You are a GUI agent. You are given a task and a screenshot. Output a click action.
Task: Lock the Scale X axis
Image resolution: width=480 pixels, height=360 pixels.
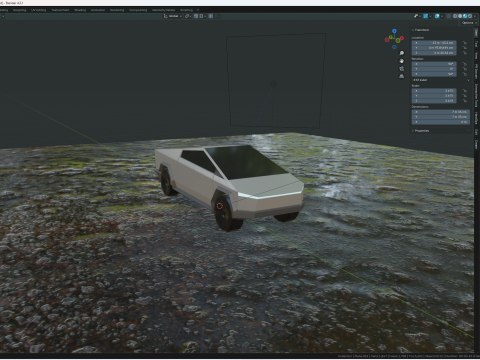(x=465, y=91)
